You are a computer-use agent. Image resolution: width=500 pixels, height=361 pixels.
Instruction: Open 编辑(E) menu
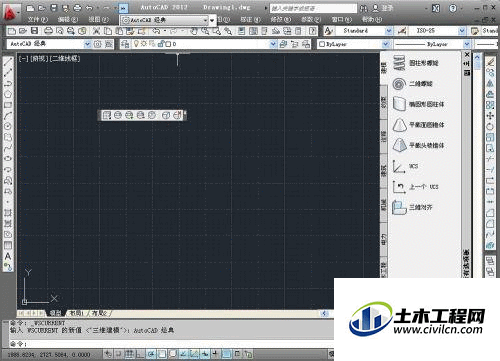(68, 20)
